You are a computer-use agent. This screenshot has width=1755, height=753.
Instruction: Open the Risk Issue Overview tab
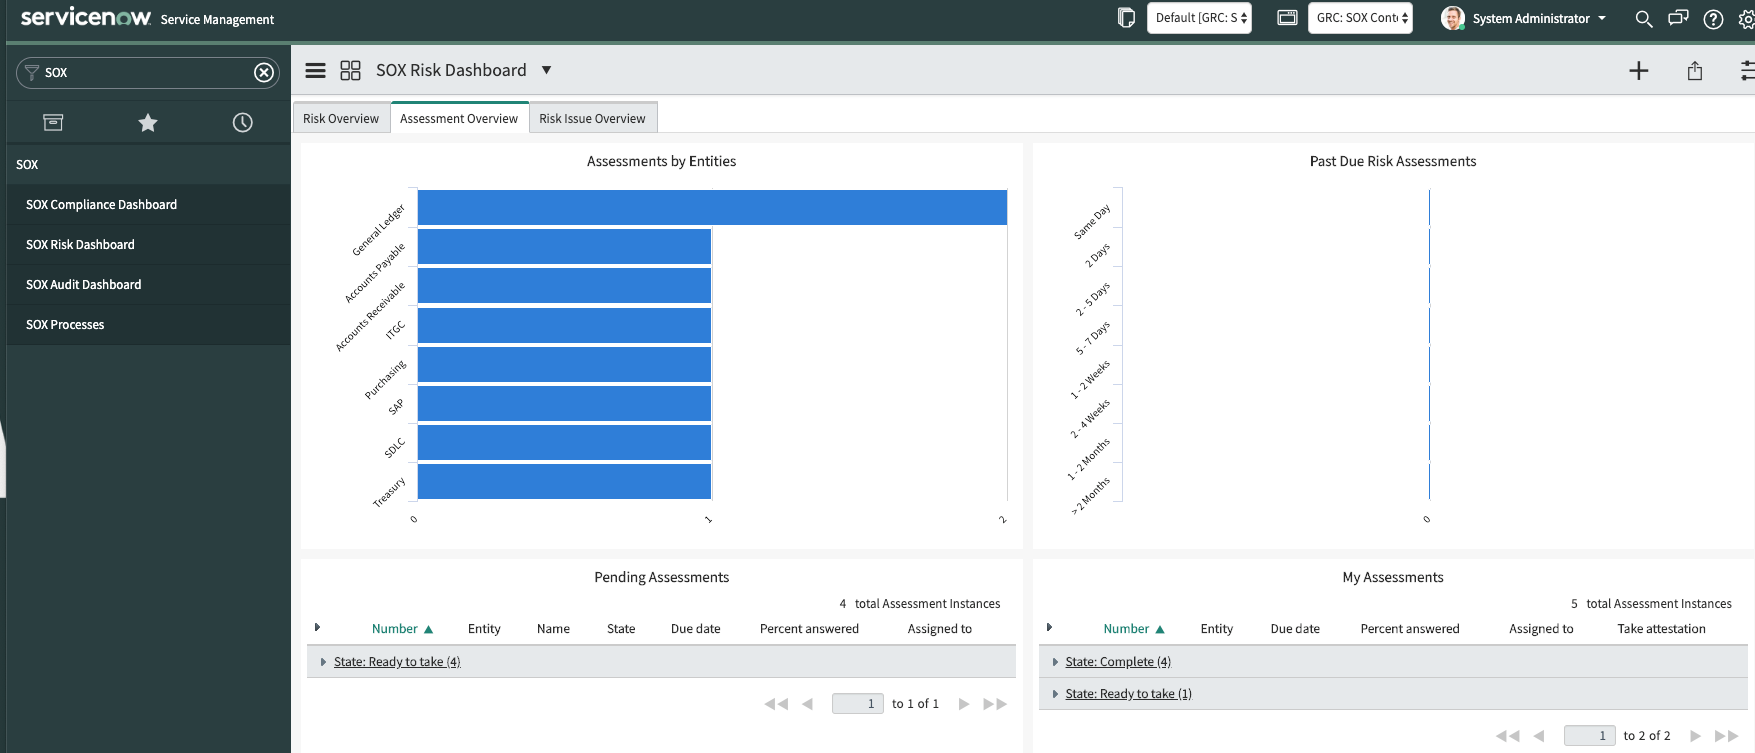(x=592, y=118)
